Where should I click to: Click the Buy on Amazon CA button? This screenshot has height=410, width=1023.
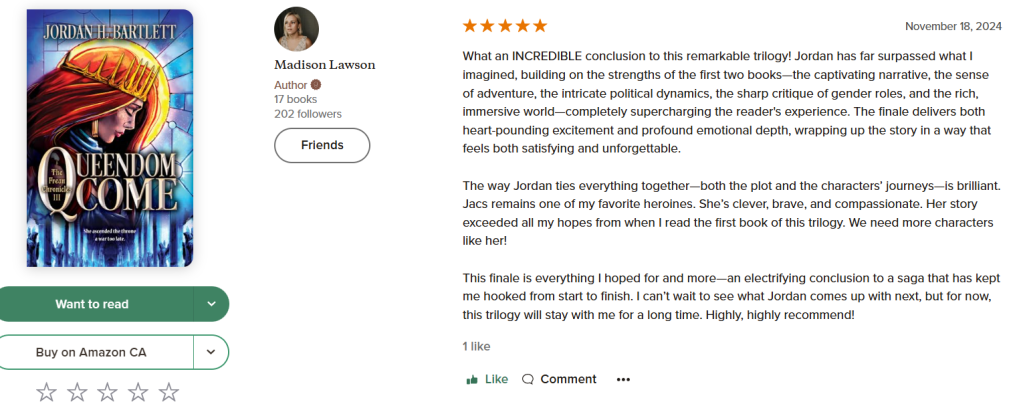click(x=92, y=352)
